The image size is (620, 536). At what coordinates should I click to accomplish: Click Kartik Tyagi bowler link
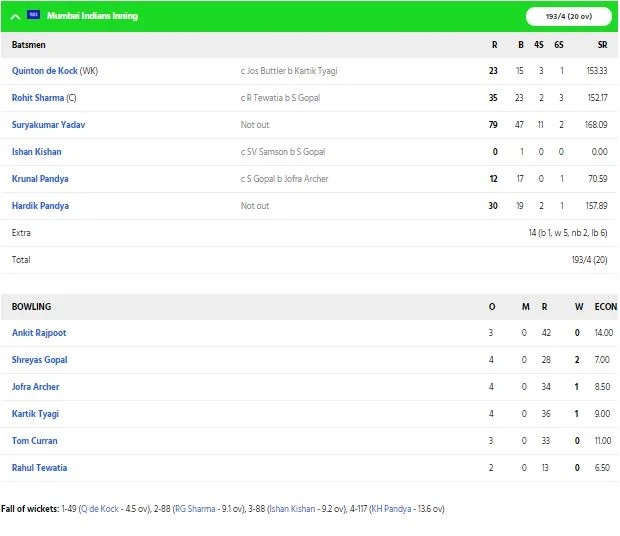[x=35, y=414]
